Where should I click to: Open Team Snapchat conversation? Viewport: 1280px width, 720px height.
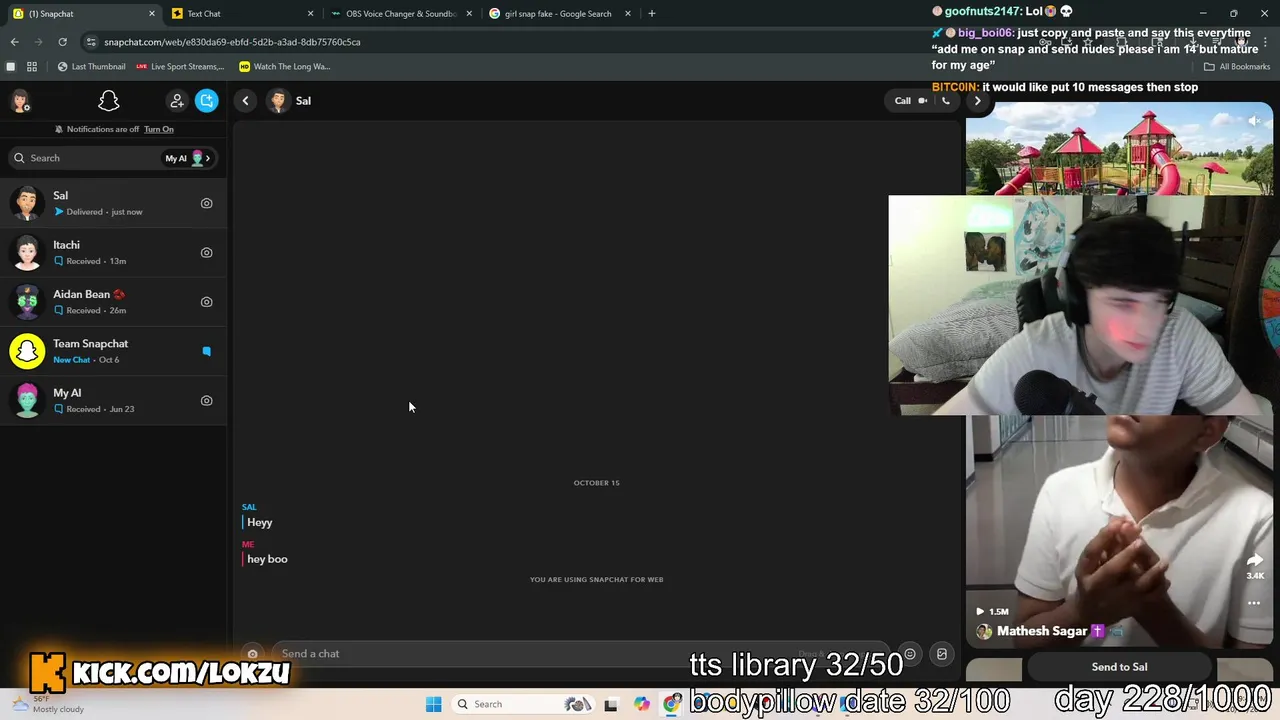[114, 351]
